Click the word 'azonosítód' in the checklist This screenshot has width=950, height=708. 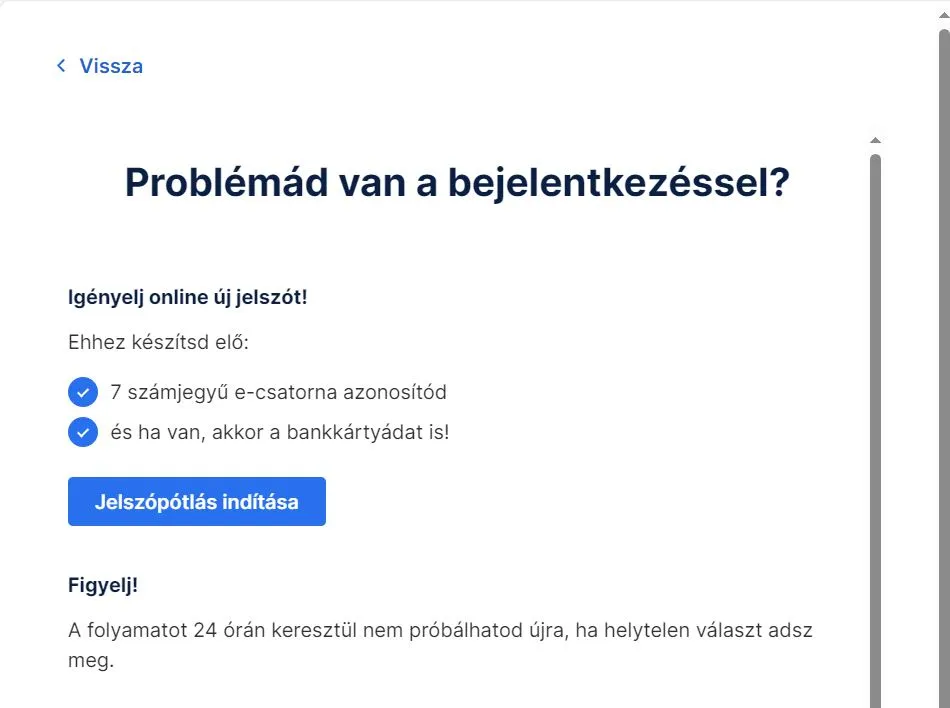tap(394, 392)
